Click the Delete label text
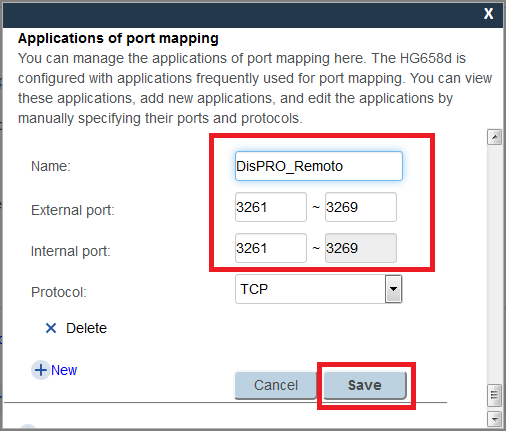This screenshot has width=506, height=431. pyautogui.click(x=86, y=328)
